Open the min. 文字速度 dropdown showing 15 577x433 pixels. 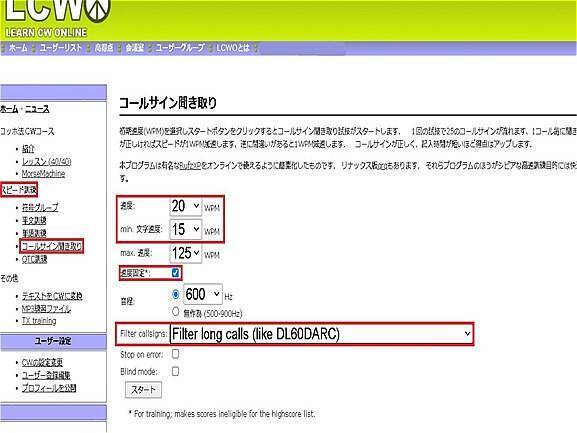click(x=185, y=230)
